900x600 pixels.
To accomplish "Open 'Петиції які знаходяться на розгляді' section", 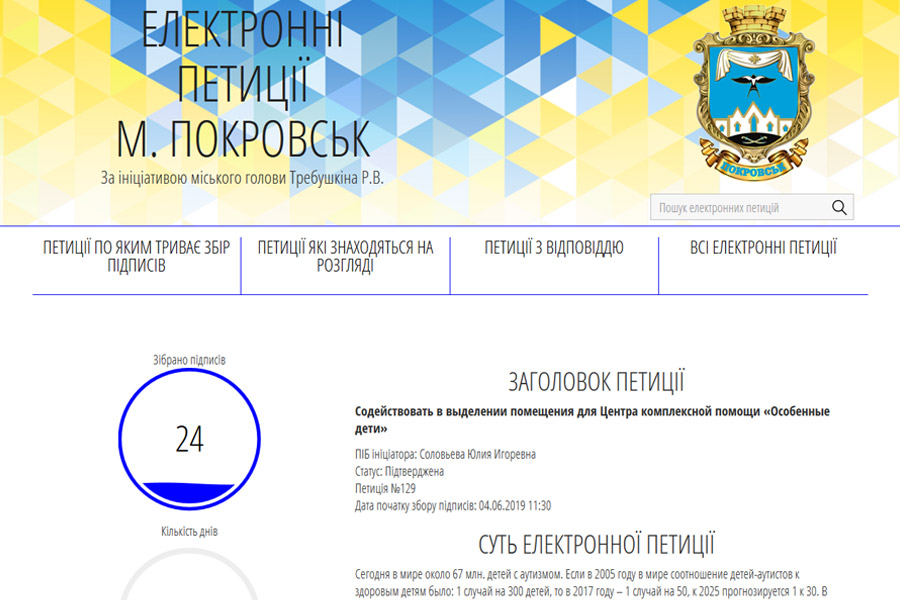I will click(345, 257).
